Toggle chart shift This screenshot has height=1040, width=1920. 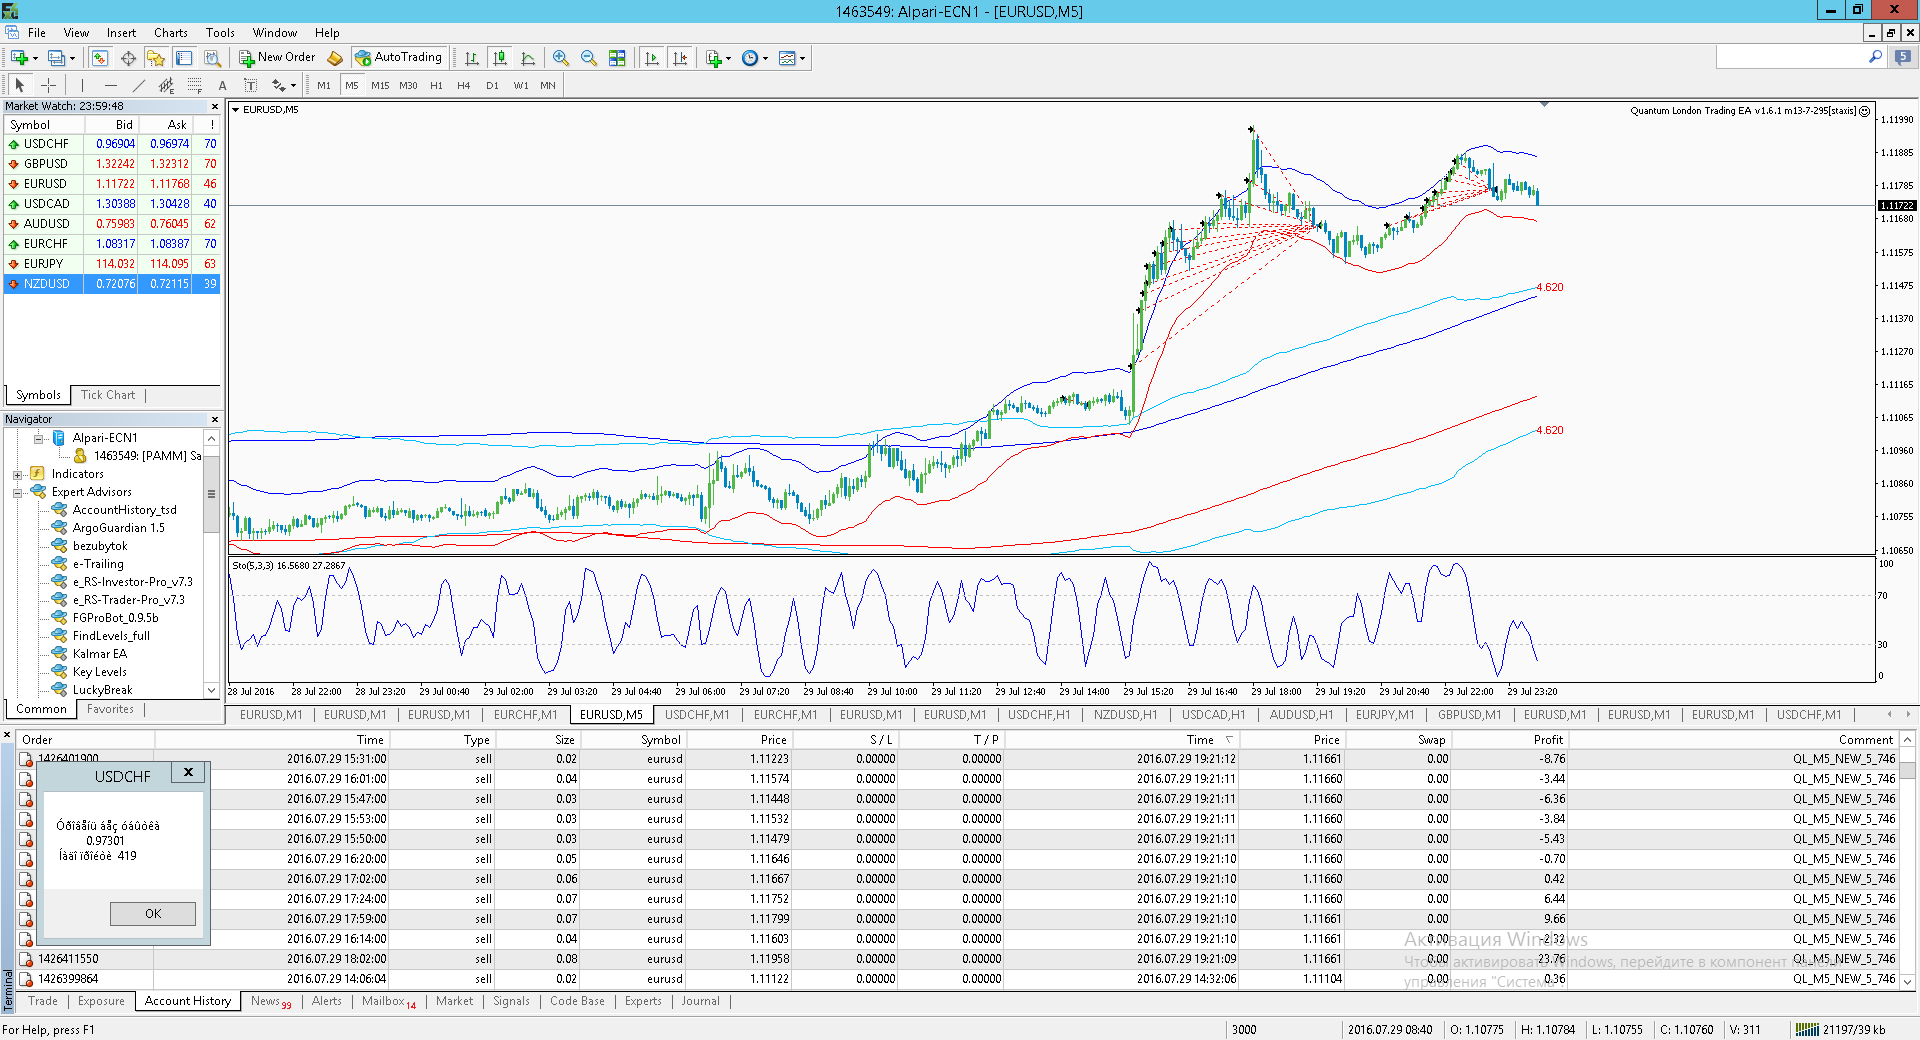(680, 58)
